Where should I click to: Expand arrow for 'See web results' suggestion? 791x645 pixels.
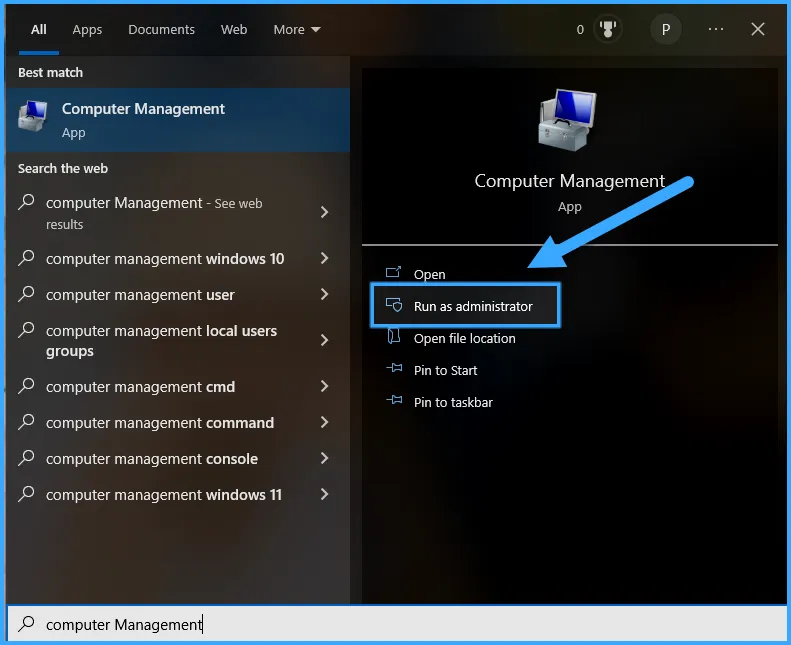[324, 212]
